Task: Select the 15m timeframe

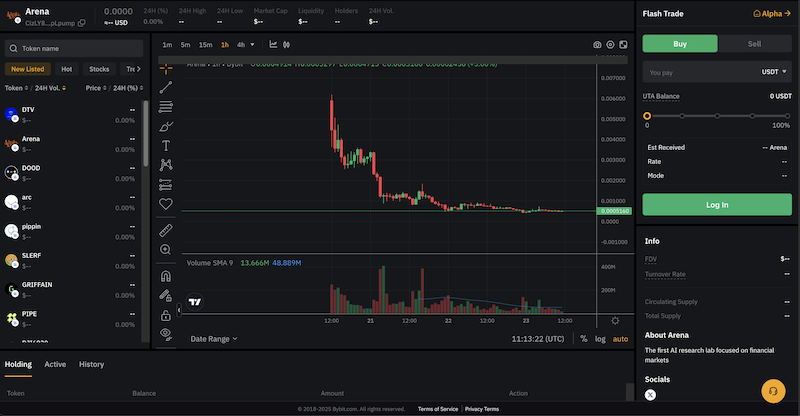Action: [206, 45]
